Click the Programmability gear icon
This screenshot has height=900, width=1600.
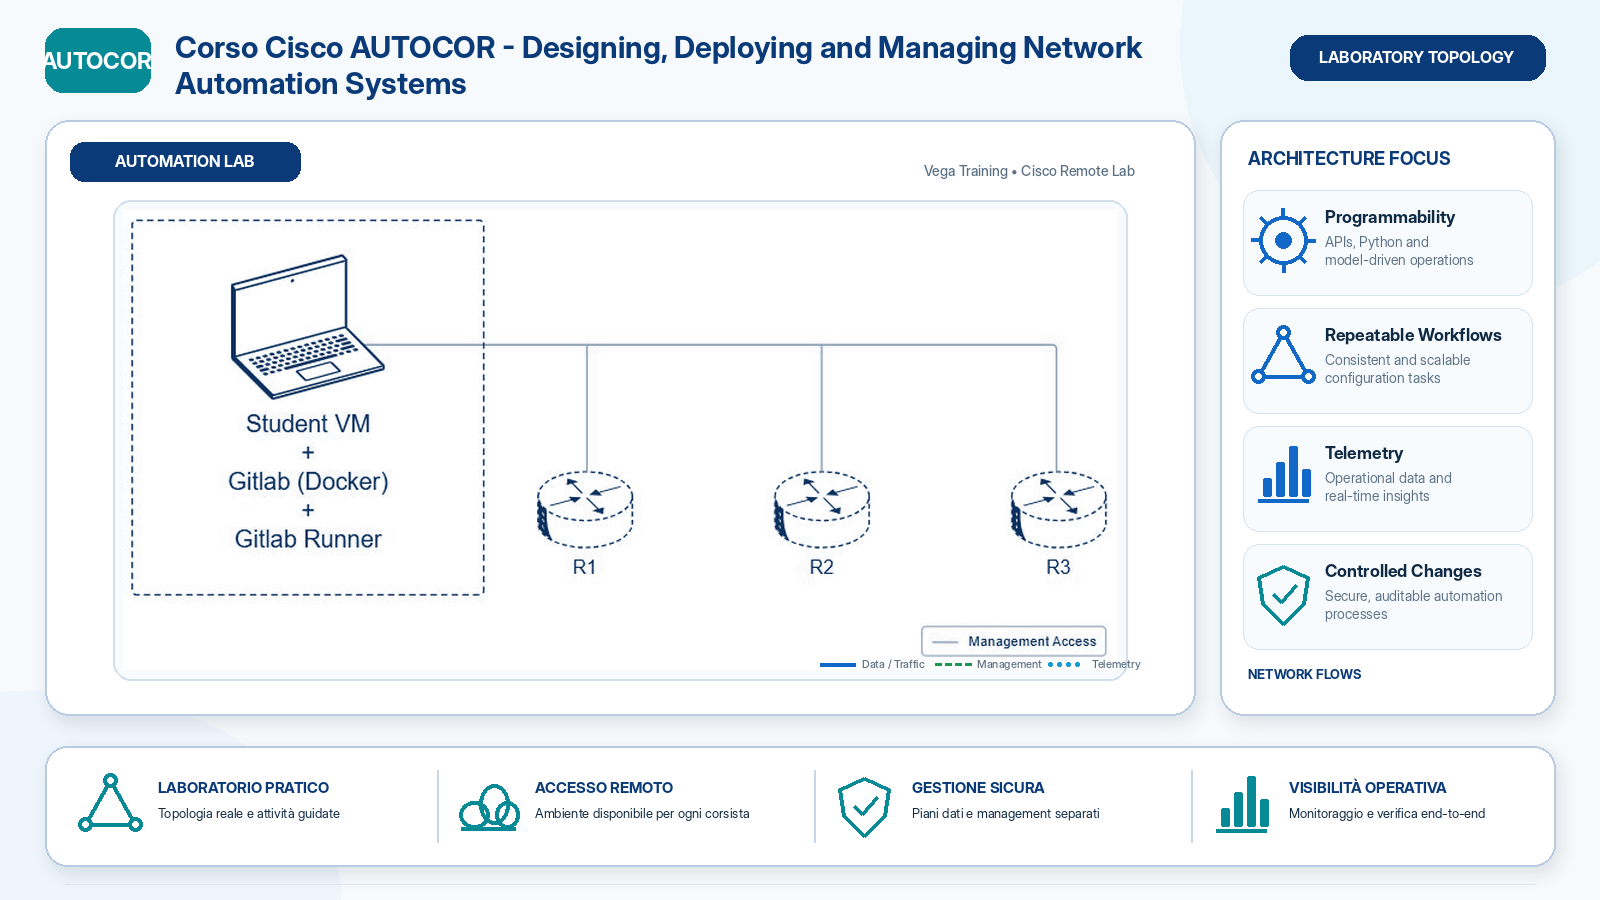(x=1283, y=241)
